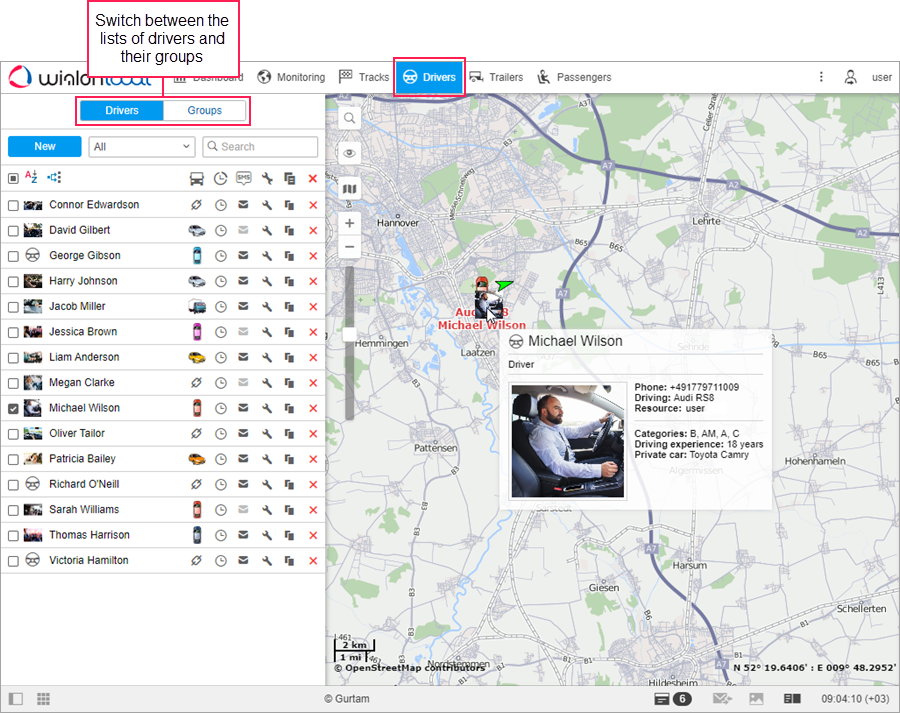Create a new driver with New button
Viewport: 900px width, 713px height.
point(45,146)
